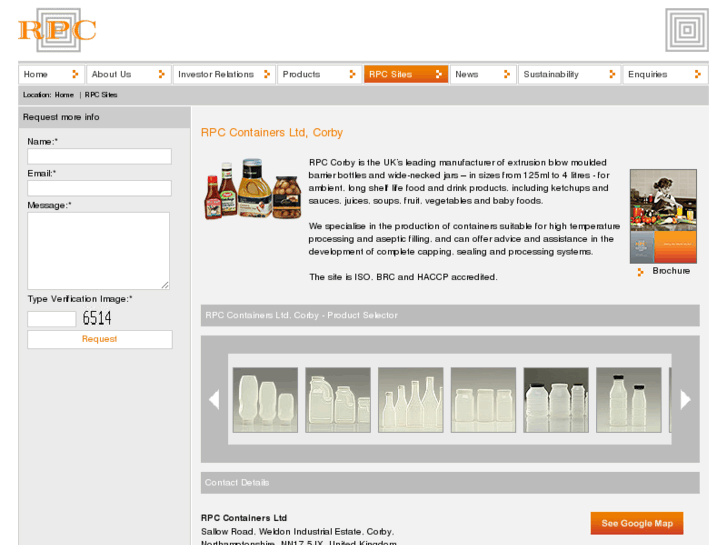
Task: Open the Home menu item
Action: tap(51, 74)
